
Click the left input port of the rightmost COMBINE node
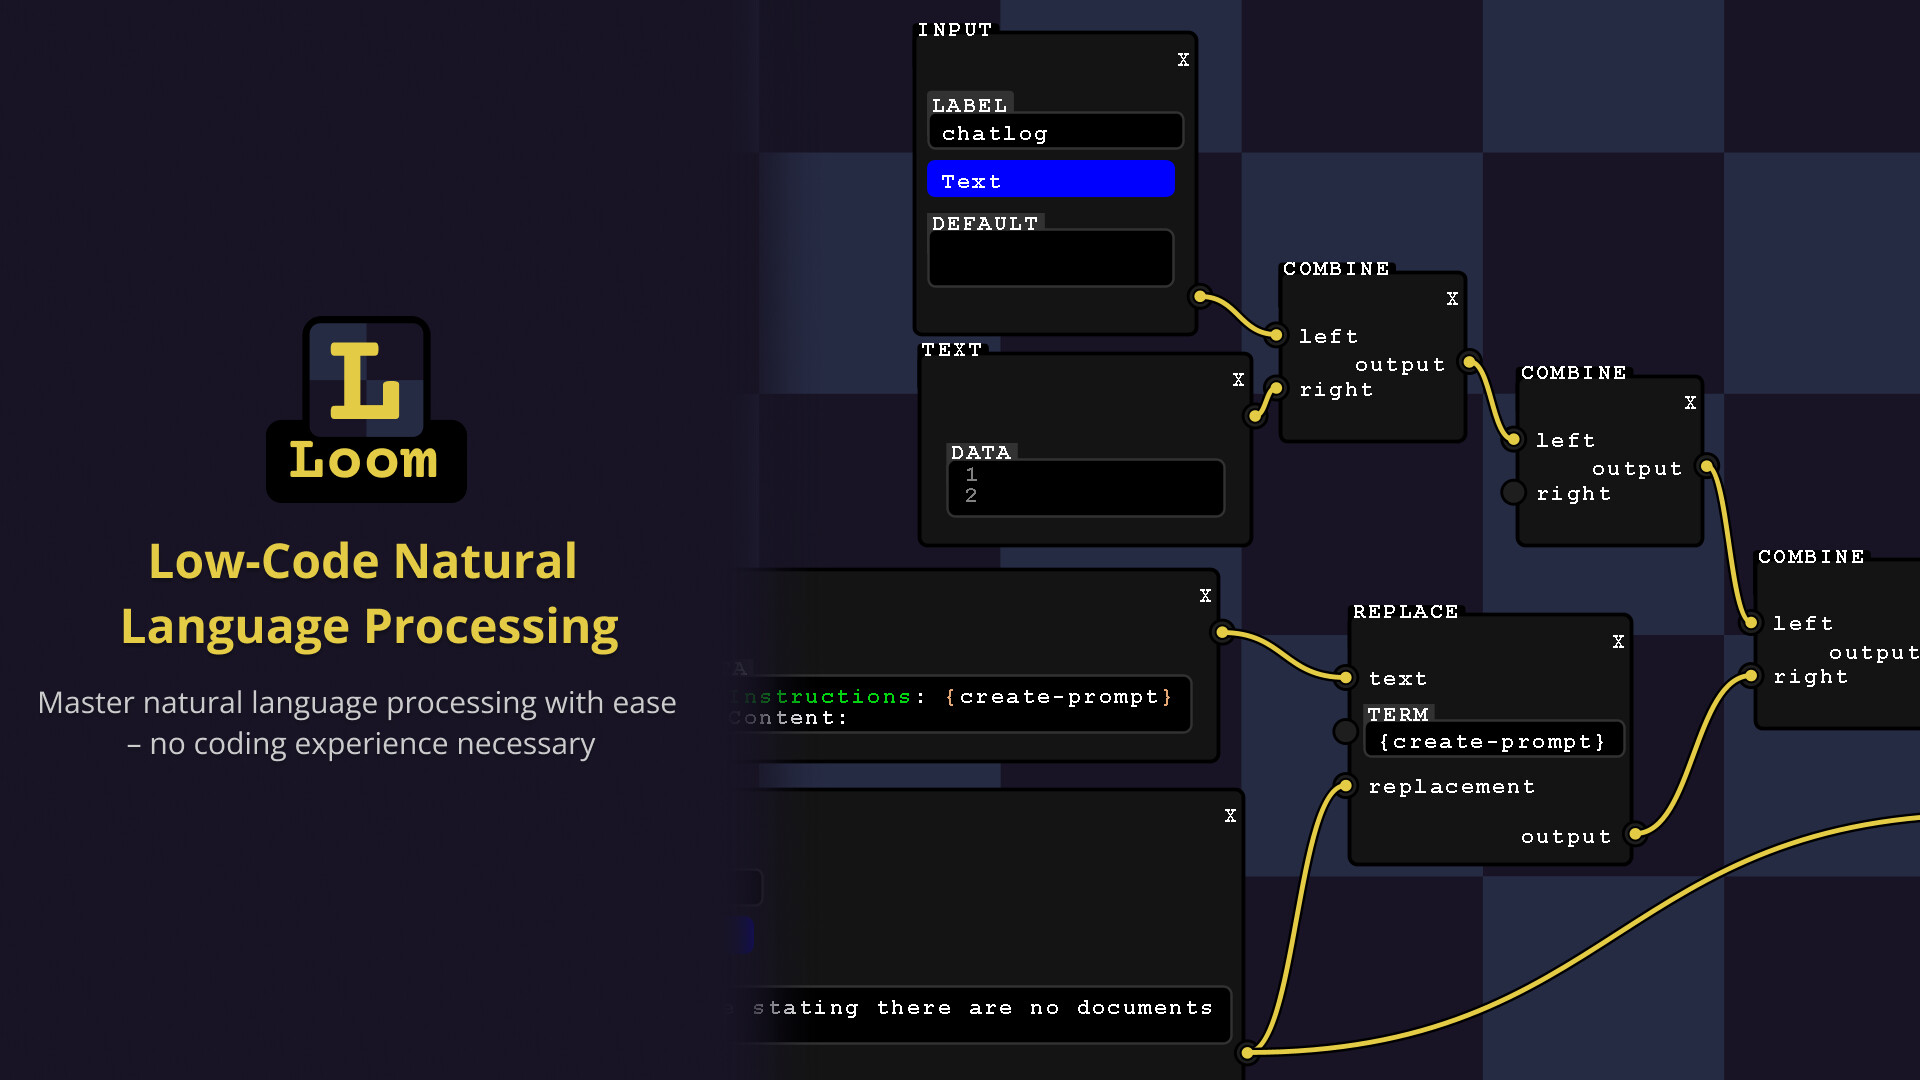[x=1750, y=623]
